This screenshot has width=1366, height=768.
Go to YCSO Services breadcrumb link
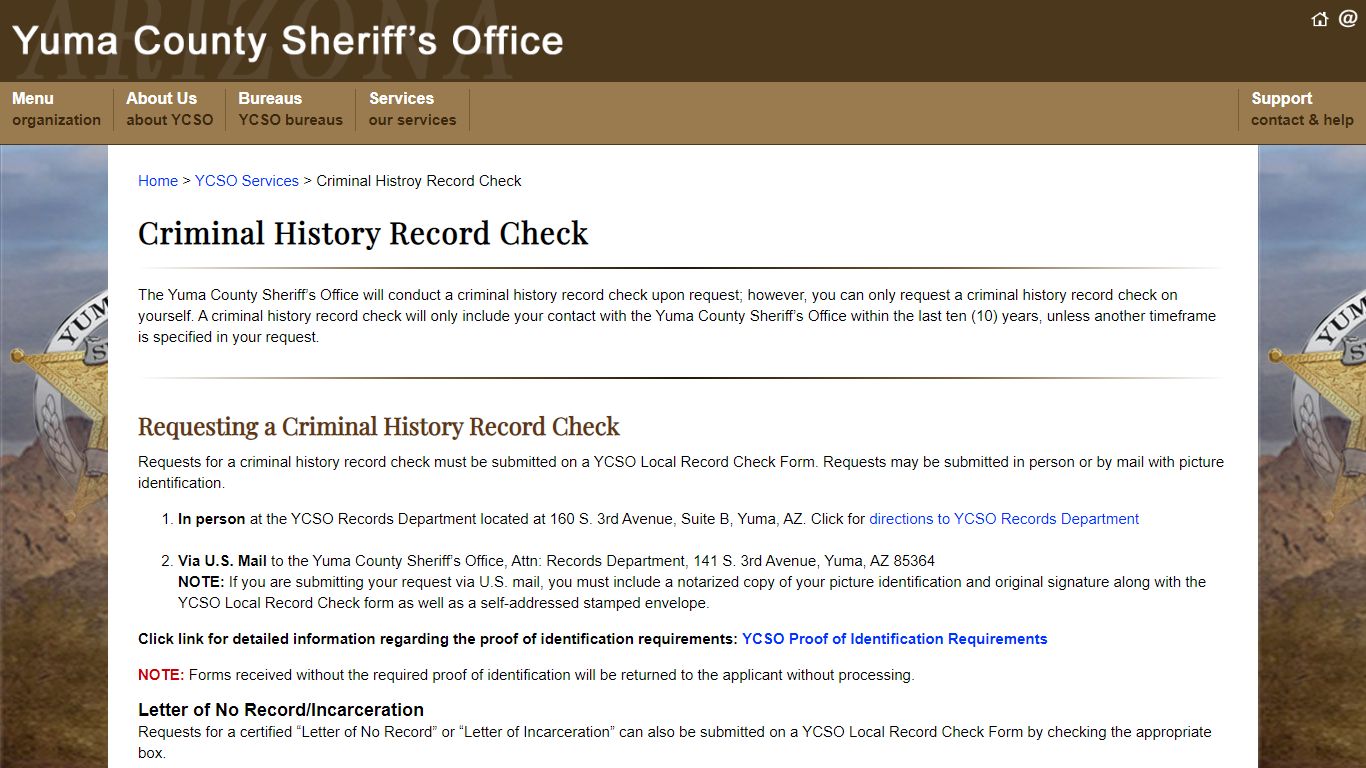pos(247,181)
